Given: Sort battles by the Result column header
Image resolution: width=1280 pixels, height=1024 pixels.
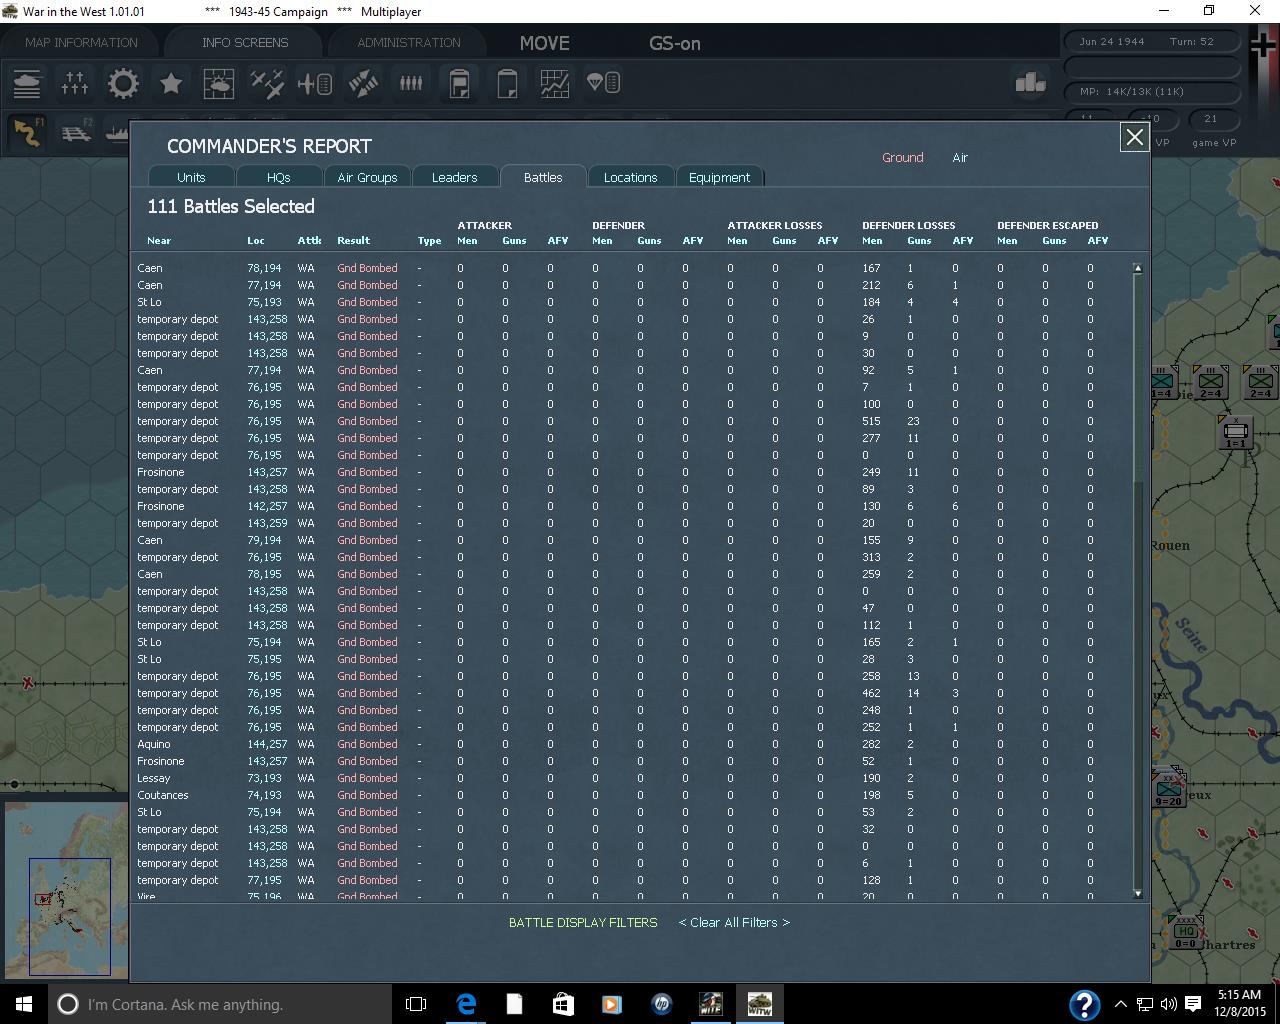Looking at the screenshot, I should (x=353, y=240).
